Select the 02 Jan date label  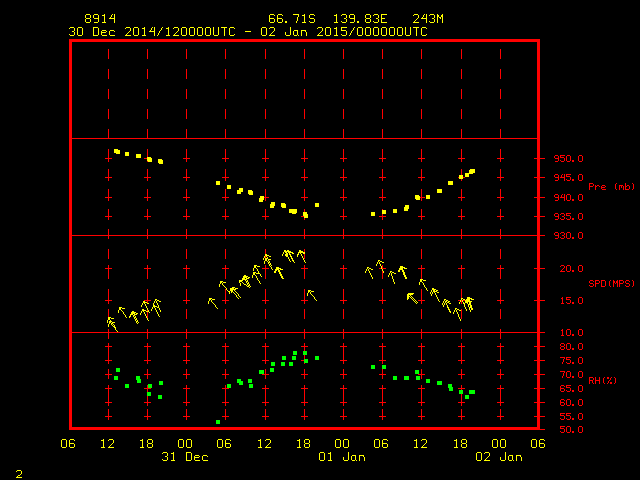tap(497, 457)
